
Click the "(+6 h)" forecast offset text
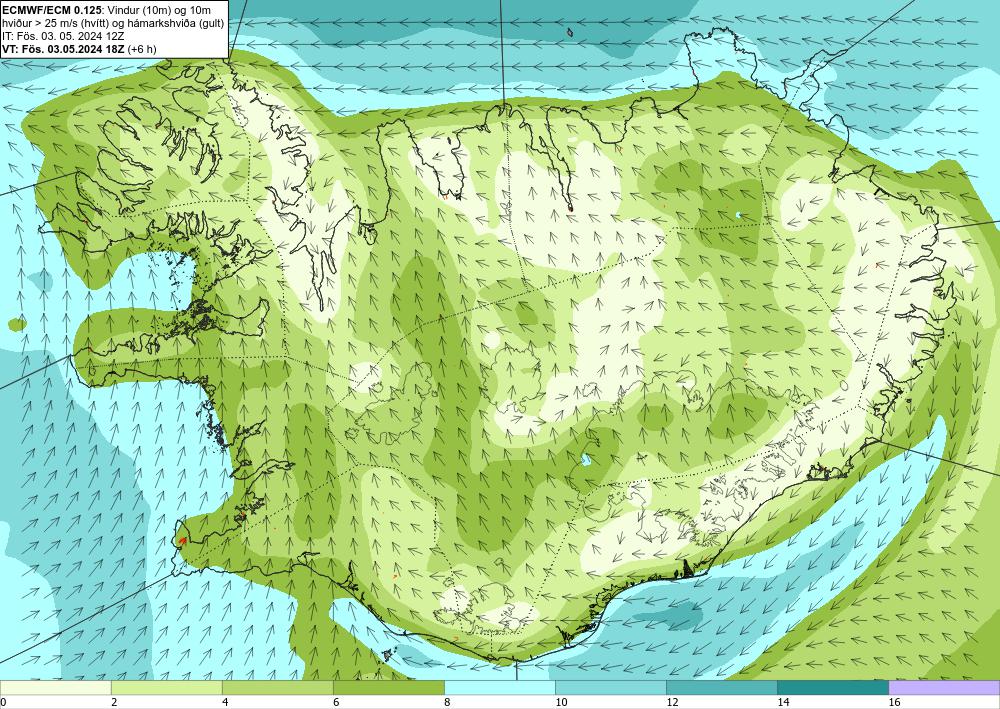point(142,48)
